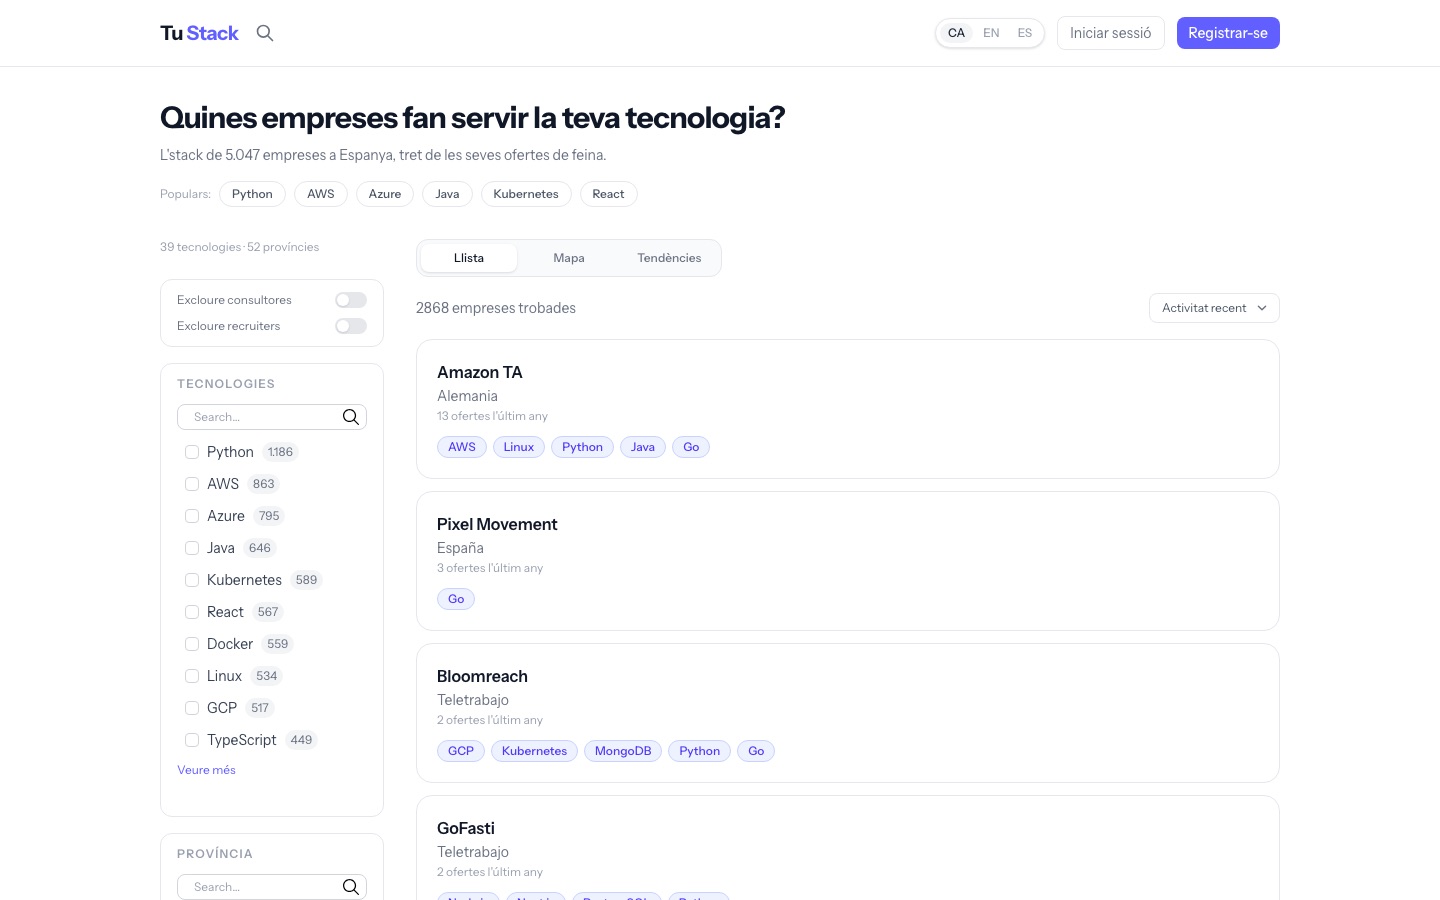Check the AWS technology checkbox

[x=192, y=484]
